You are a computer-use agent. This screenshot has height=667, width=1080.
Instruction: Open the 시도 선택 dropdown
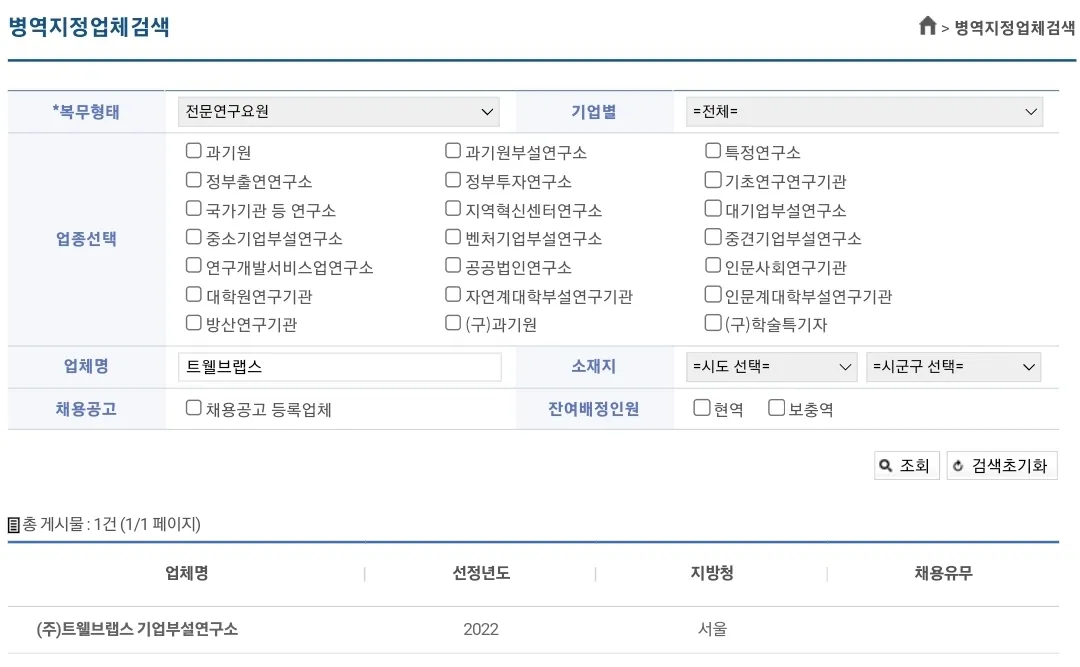[x=771, y=367]
